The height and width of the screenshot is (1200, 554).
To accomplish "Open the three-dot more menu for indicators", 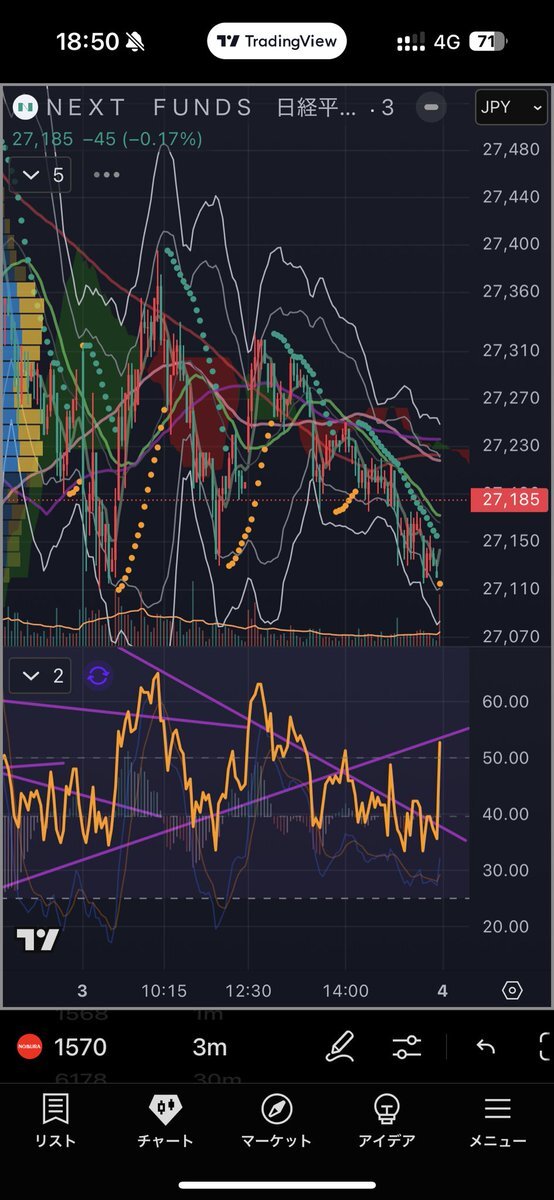I will (106, 175).
